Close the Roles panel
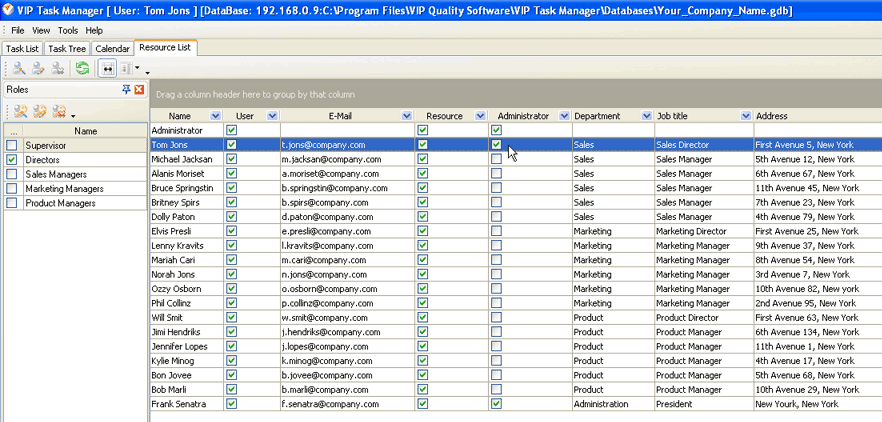 coord(139,89)
